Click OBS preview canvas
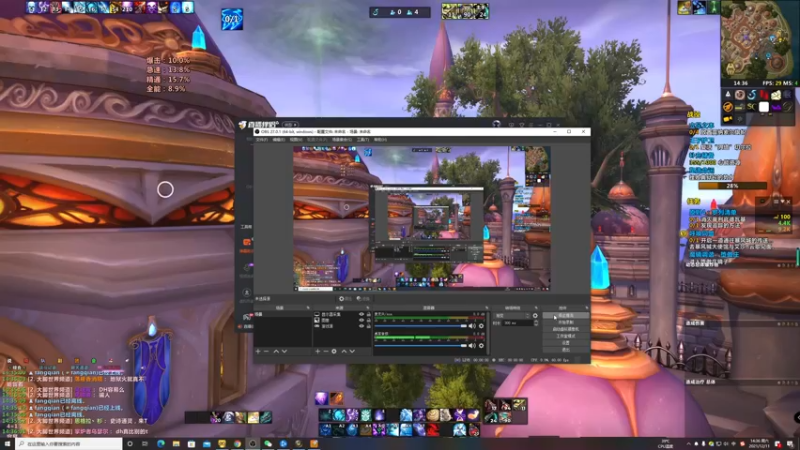 point(421,219)
